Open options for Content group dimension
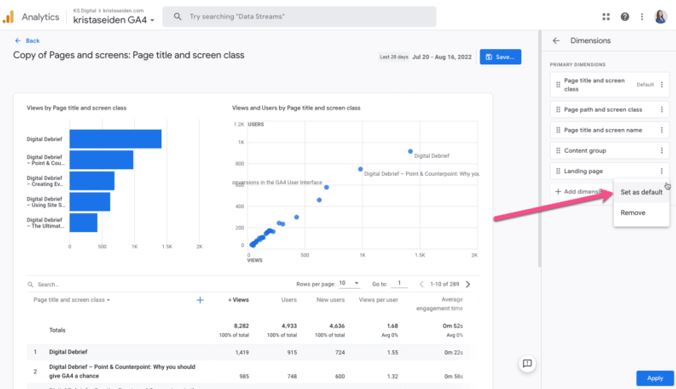The image size is (676, 389). point(661,151)
